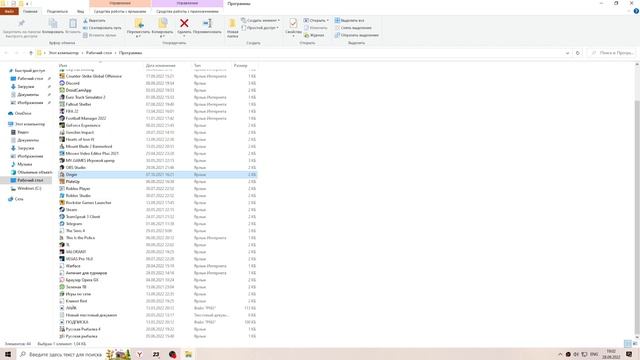Viewport: 640px width, 360px height.
Task: Click the Help question mark icon
Action: (x=636, y=11)
